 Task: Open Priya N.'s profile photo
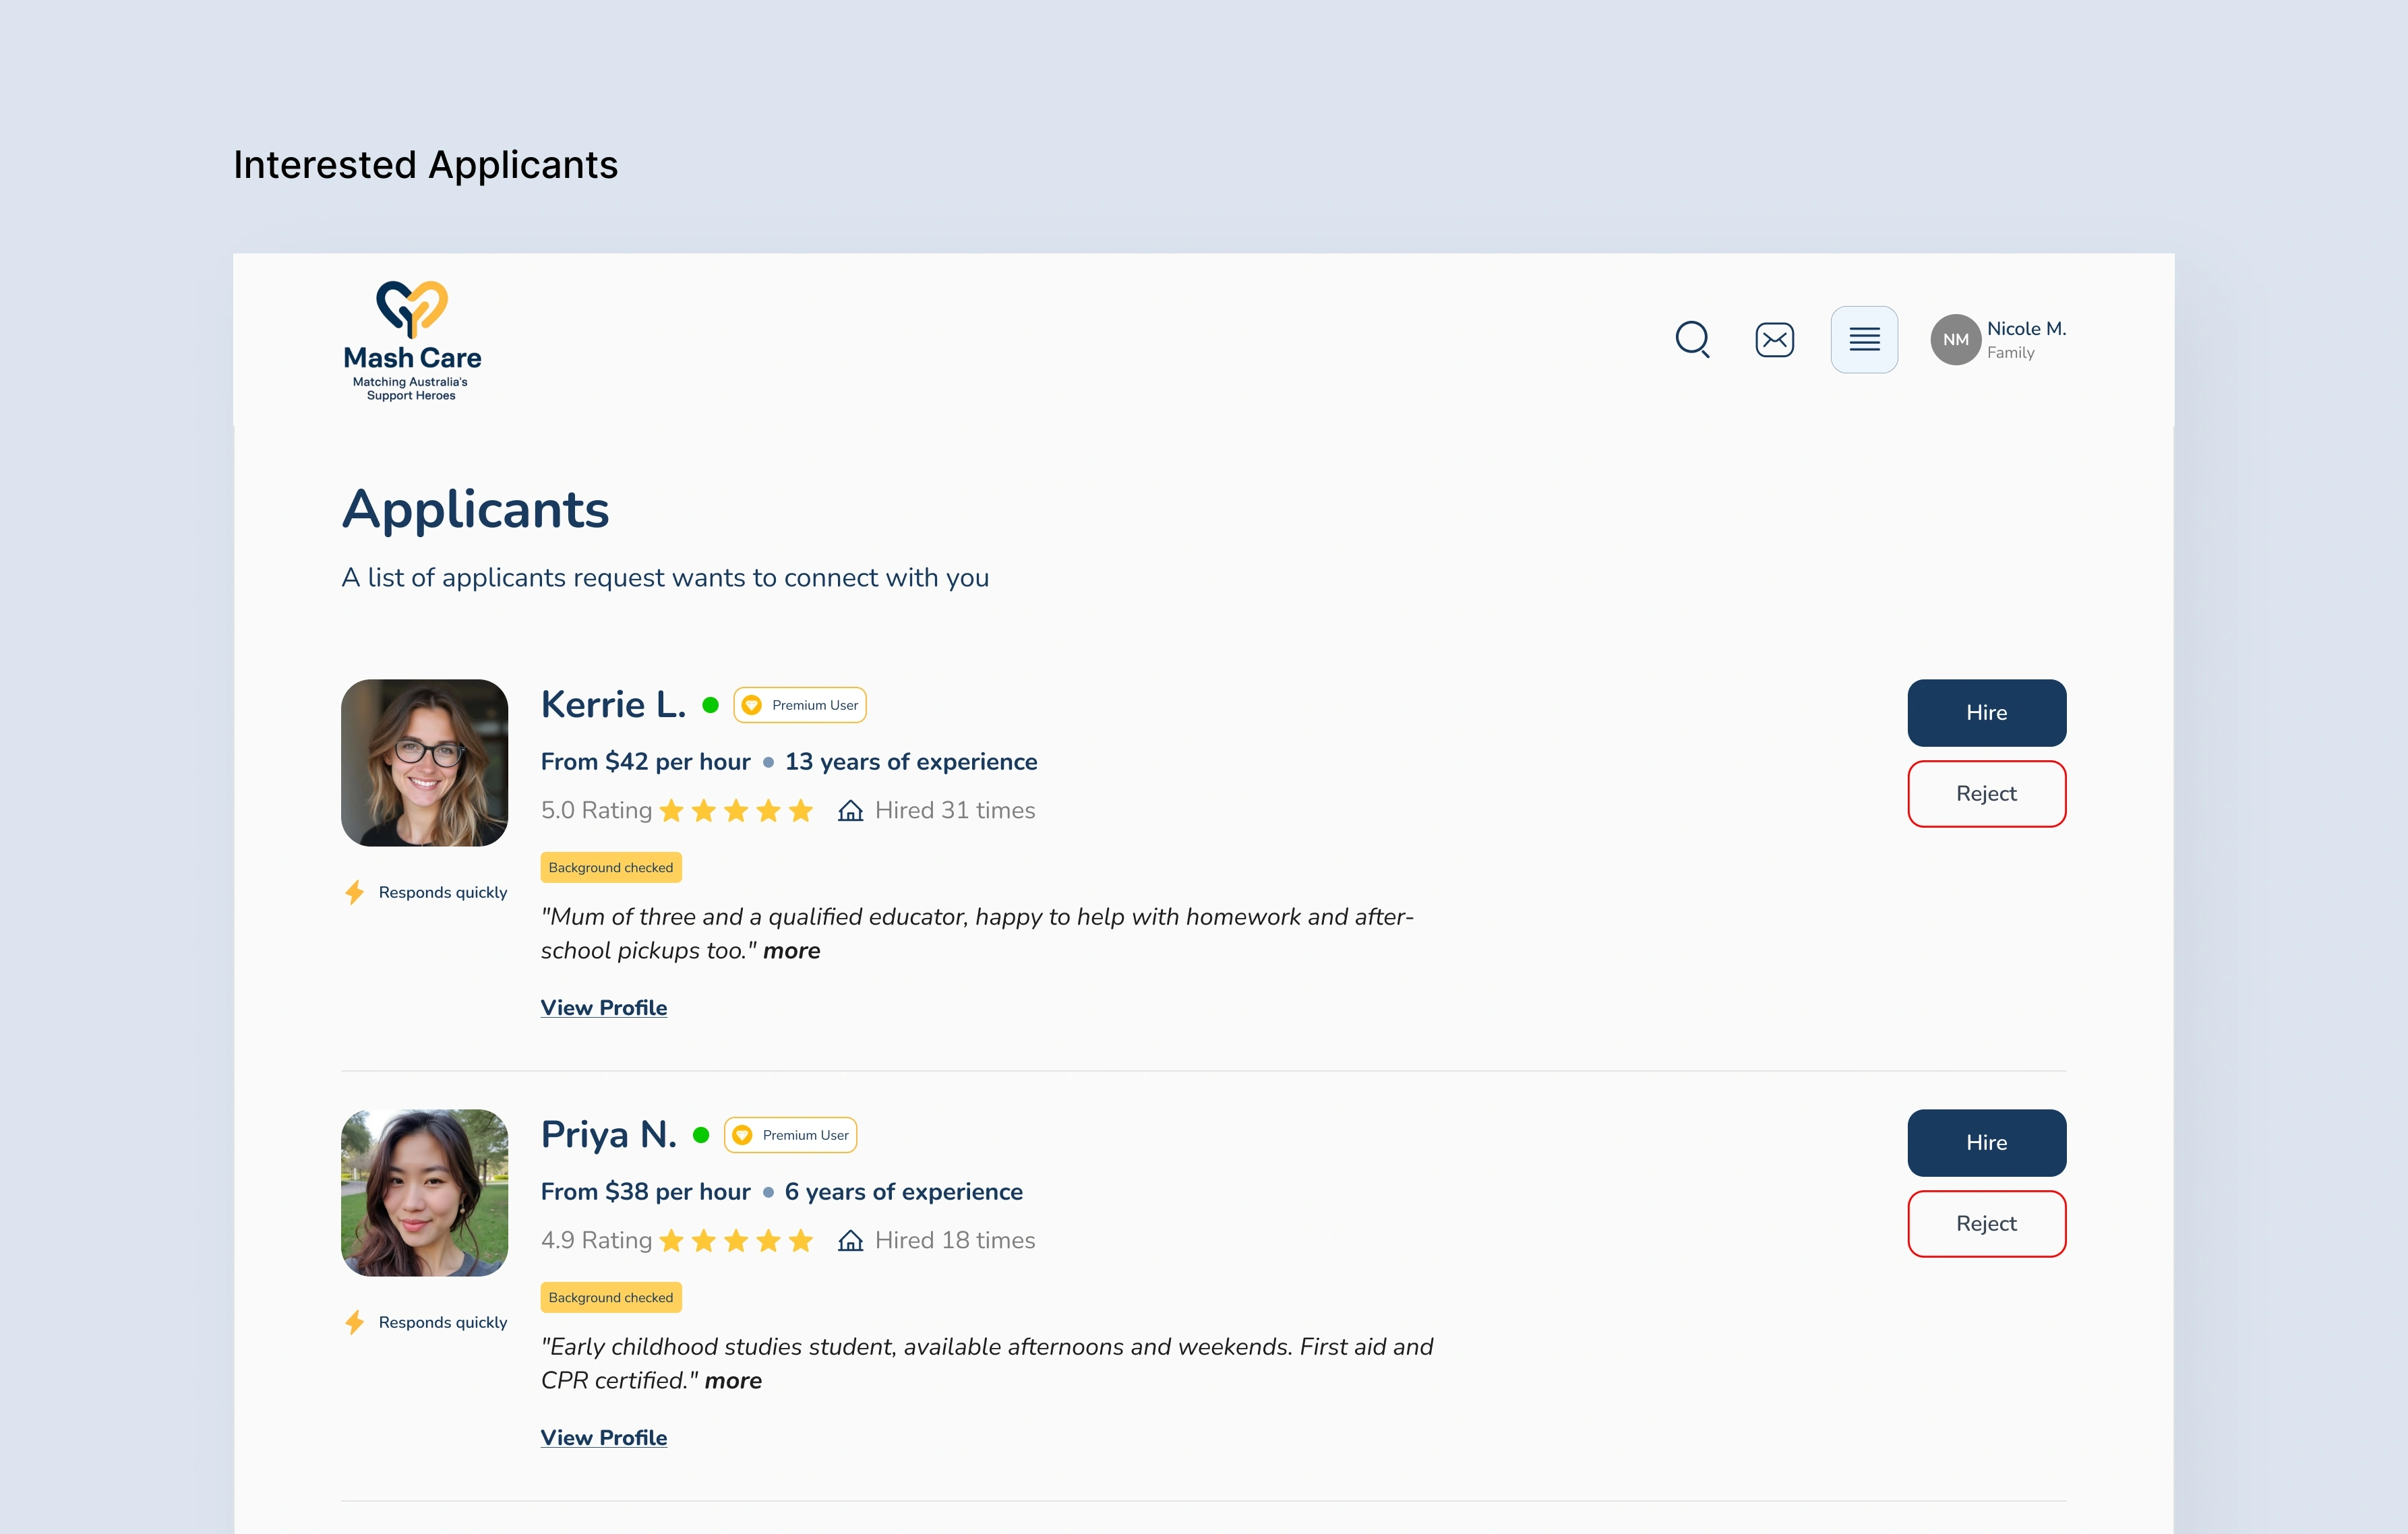424,1193
